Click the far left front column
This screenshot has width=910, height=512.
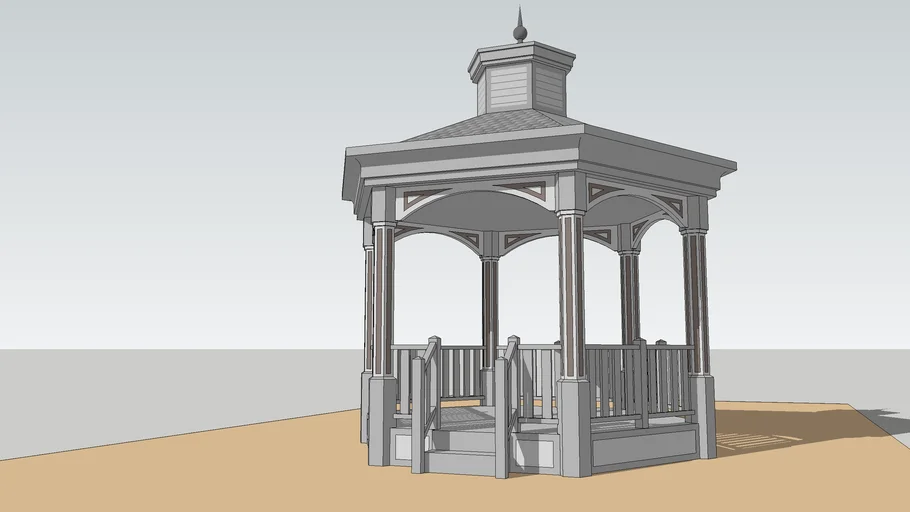click(x=383, y=300)
